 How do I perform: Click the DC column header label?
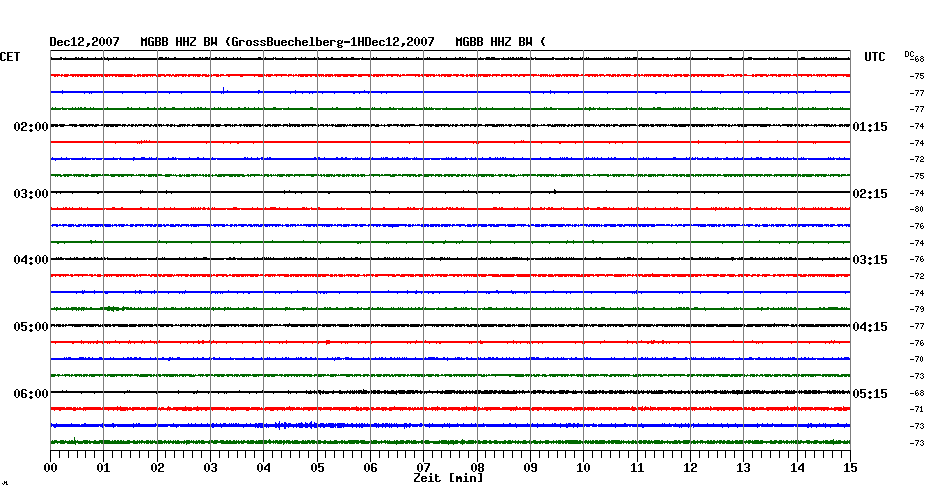[909, 55]
